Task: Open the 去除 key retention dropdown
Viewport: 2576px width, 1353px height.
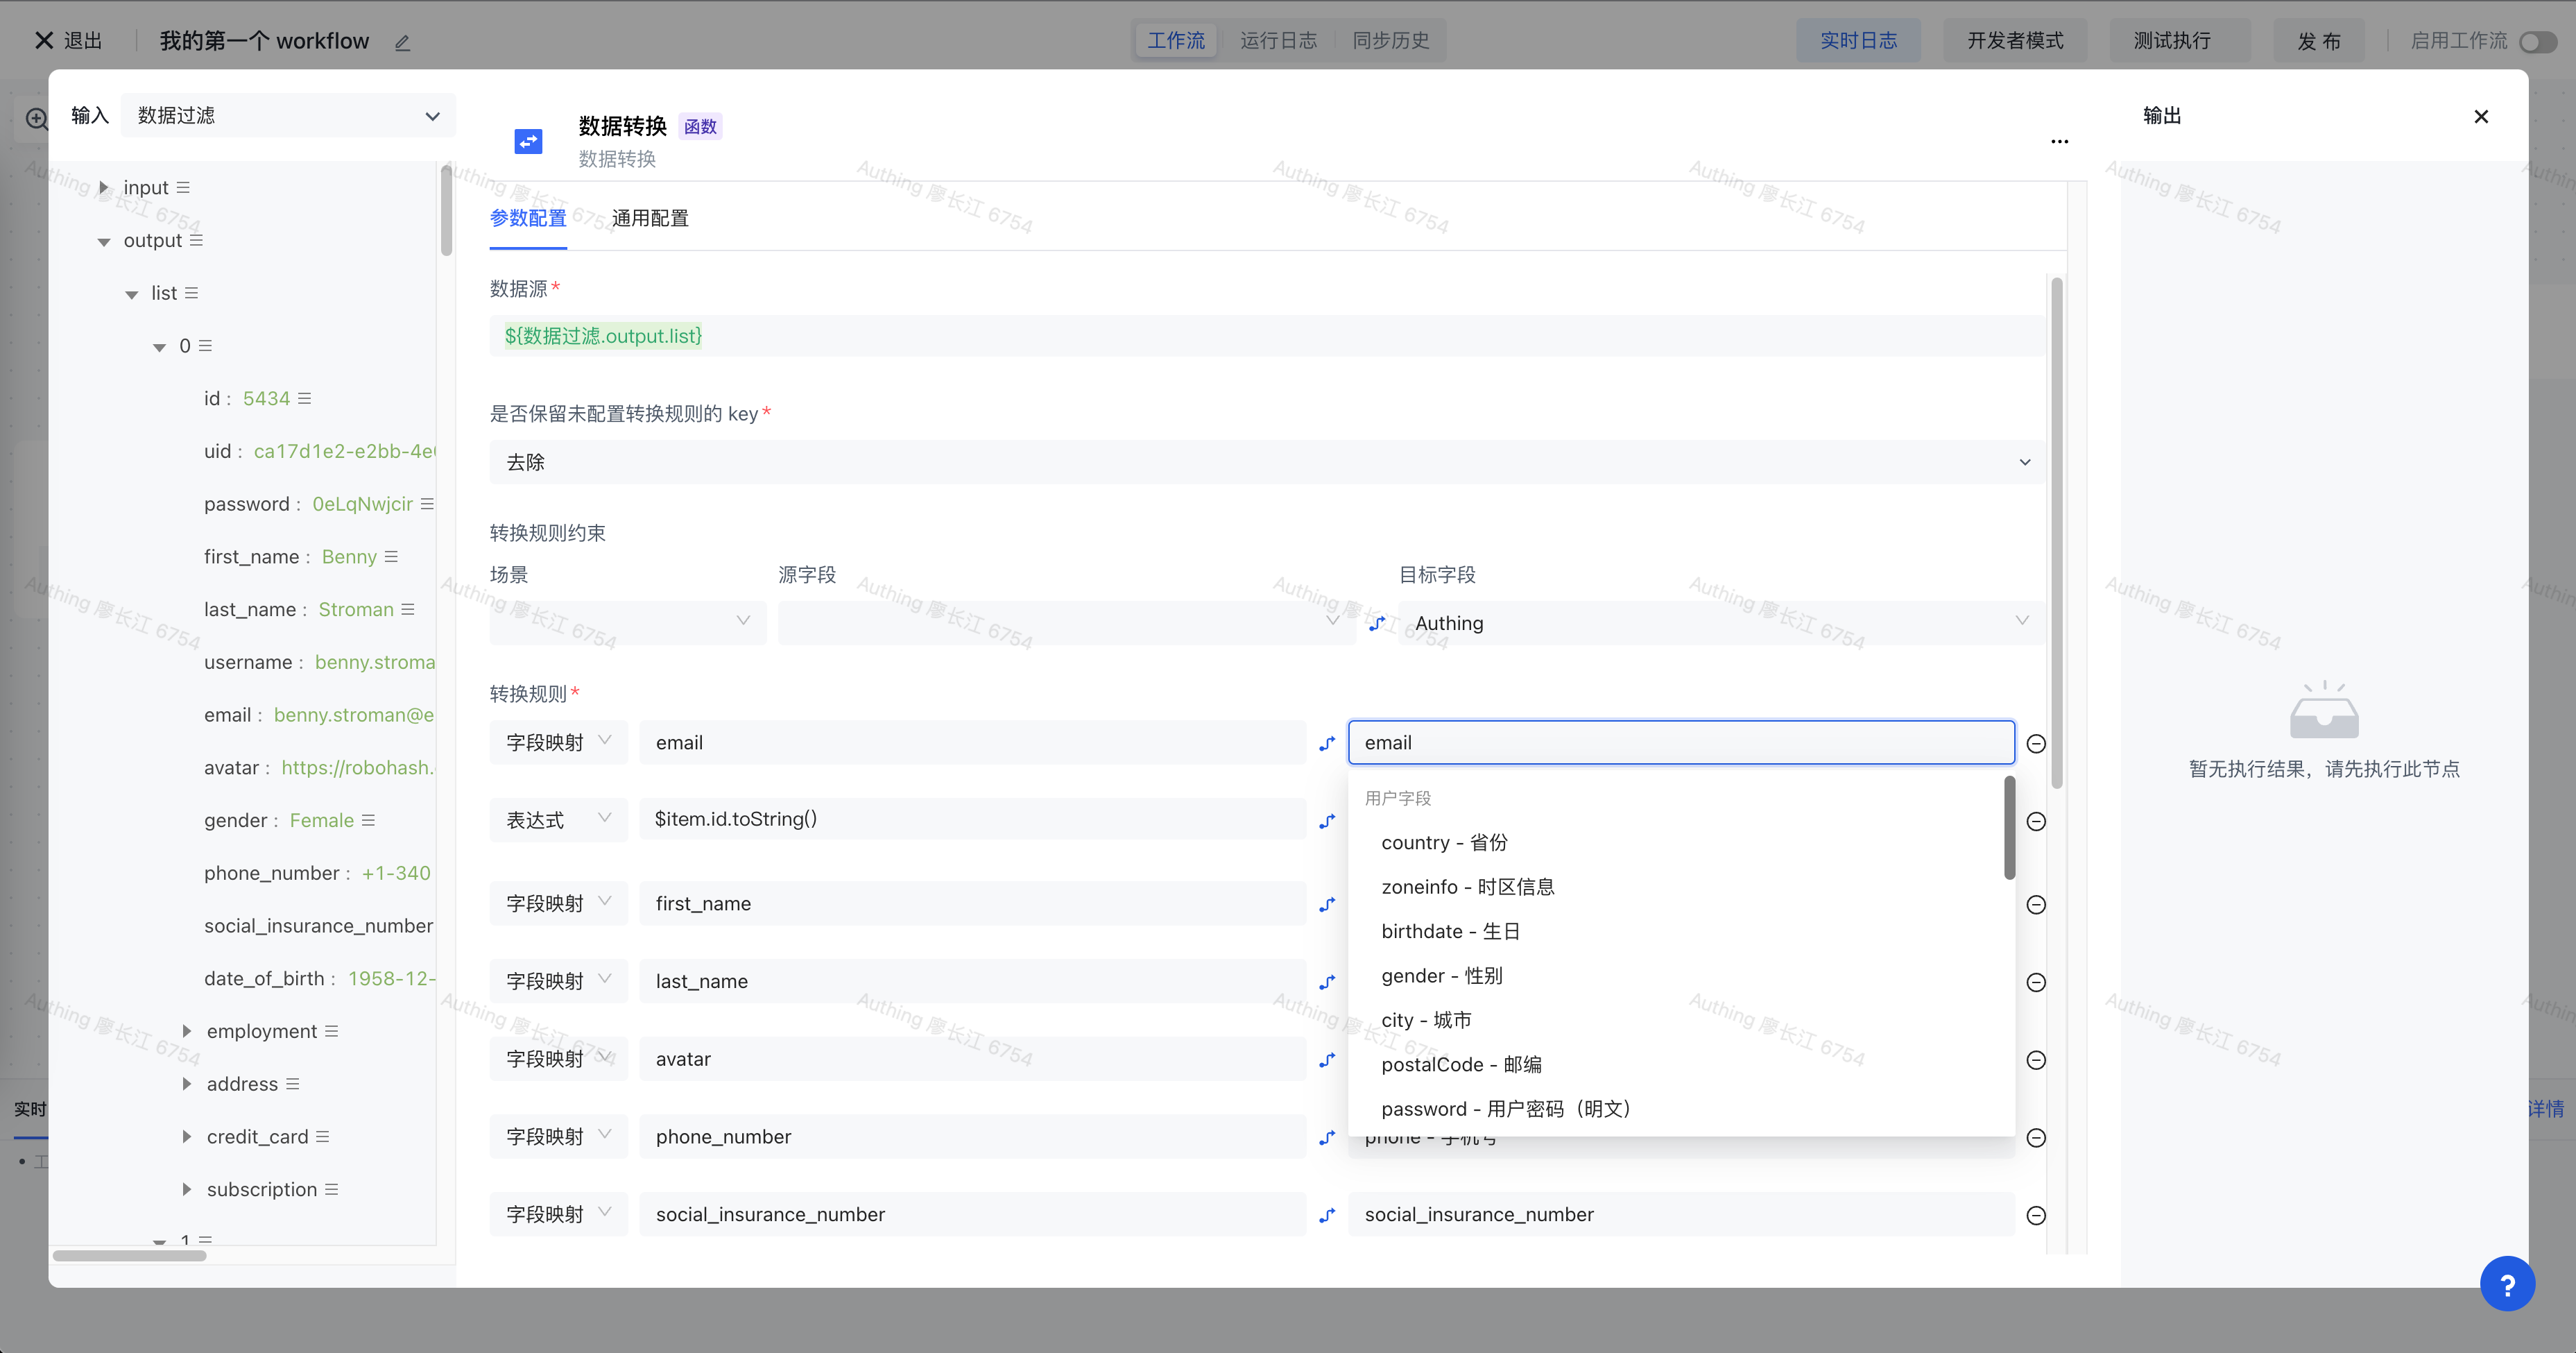Action: point(1266,462)
